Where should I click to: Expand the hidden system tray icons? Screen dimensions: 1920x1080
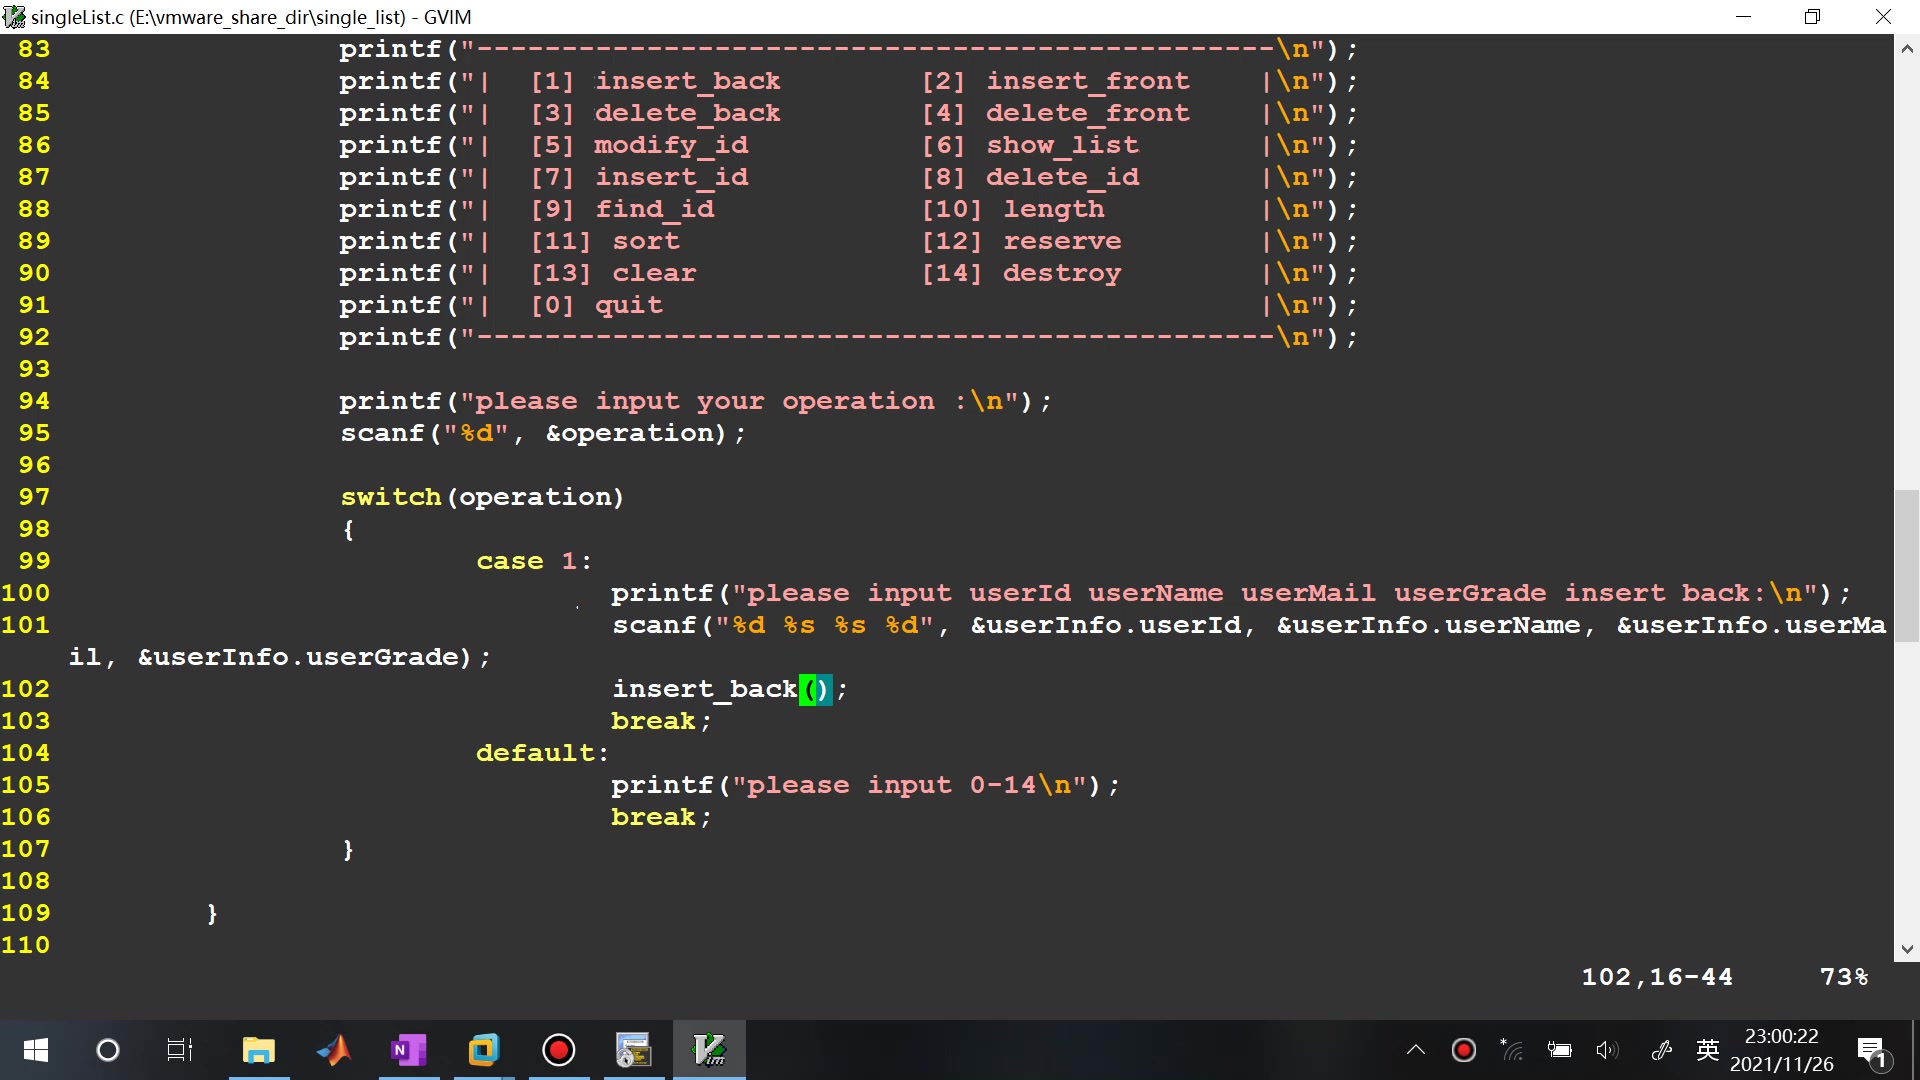(x=1416, y=1050)
